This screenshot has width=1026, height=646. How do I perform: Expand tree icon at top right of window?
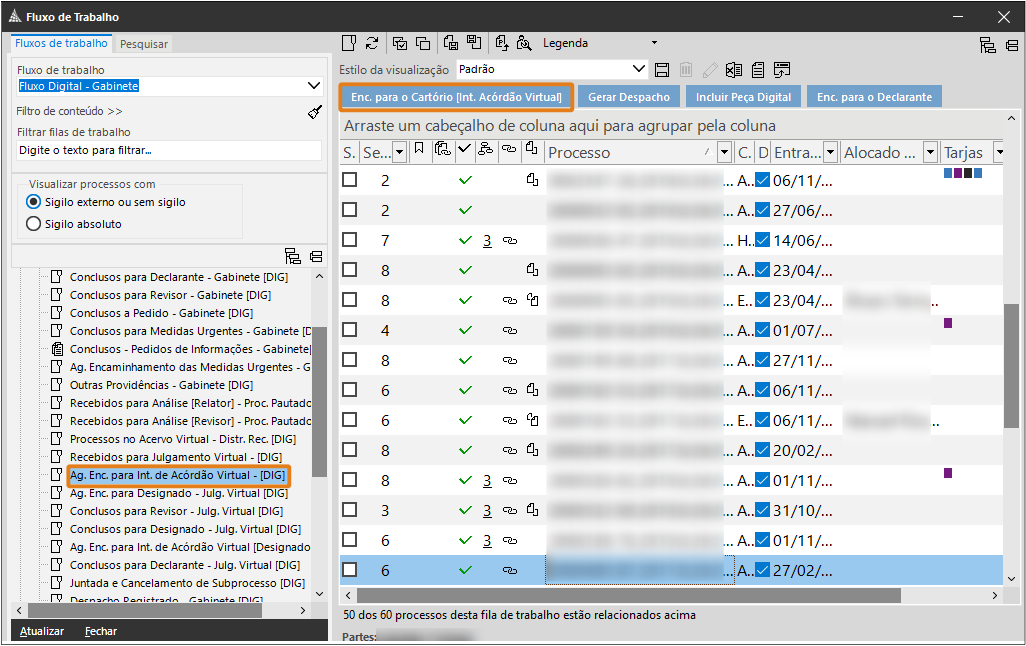987,45
